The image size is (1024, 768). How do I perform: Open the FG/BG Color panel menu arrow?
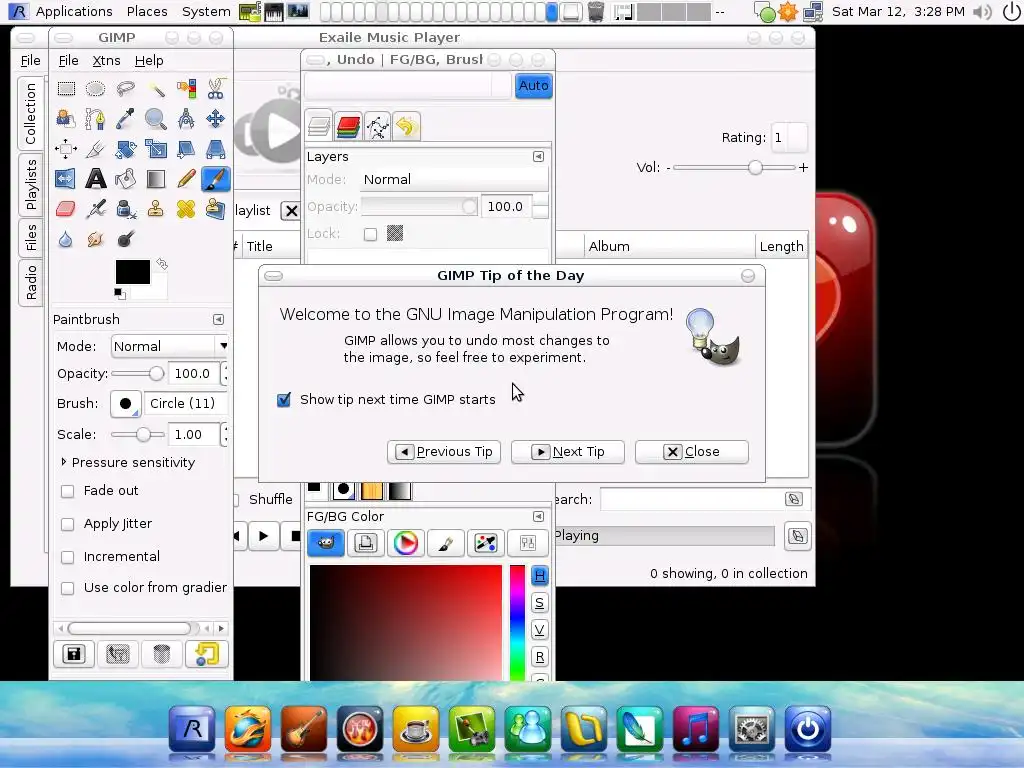pos(538,517)
